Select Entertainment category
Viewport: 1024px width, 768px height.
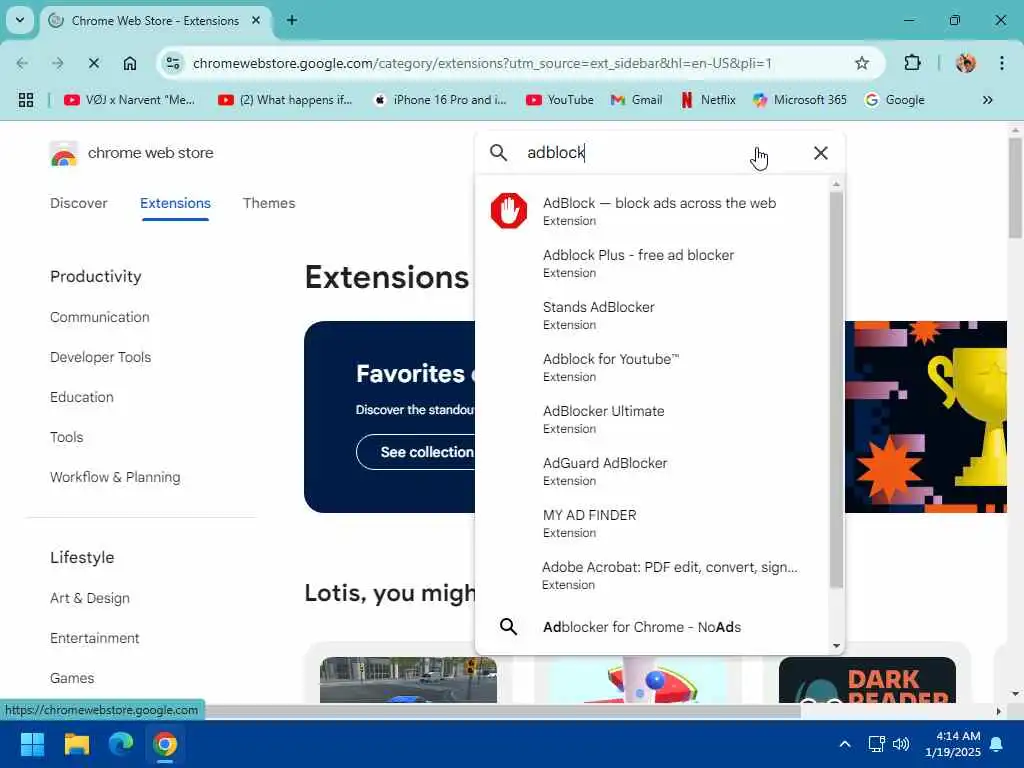click(x=95, y=638)
